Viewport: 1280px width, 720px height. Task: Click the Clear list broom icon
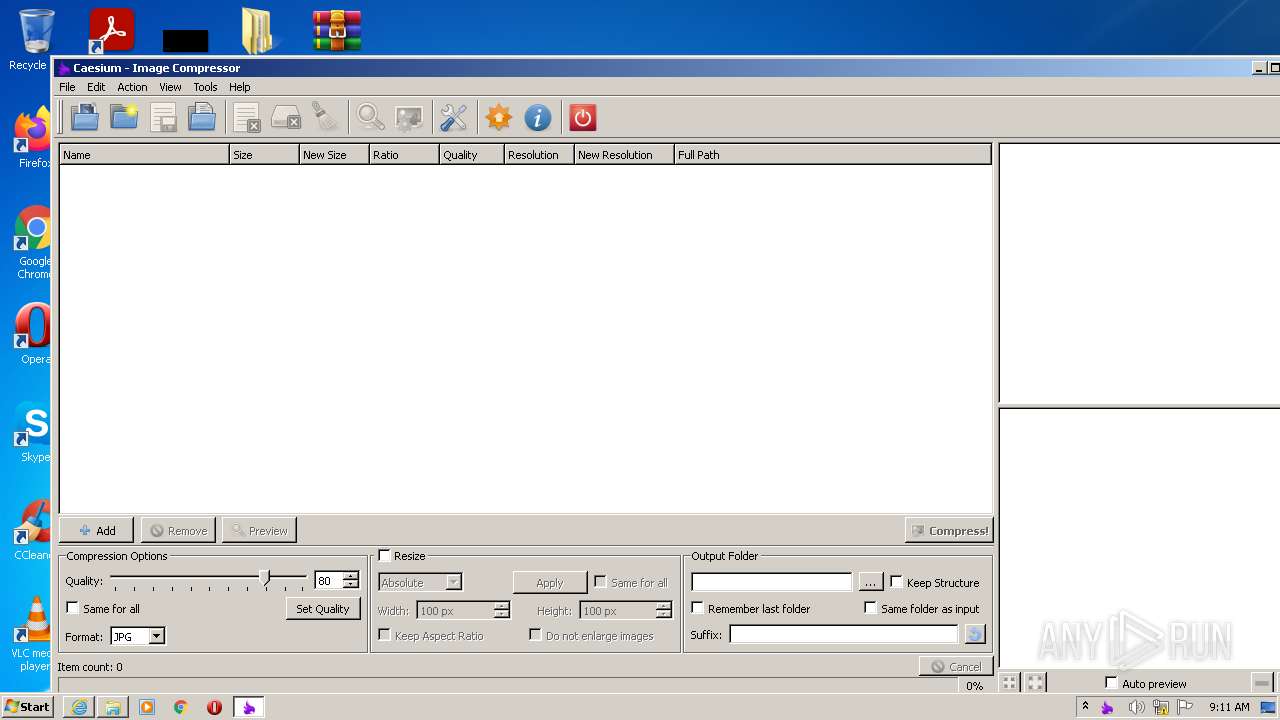tap(325, 118)
